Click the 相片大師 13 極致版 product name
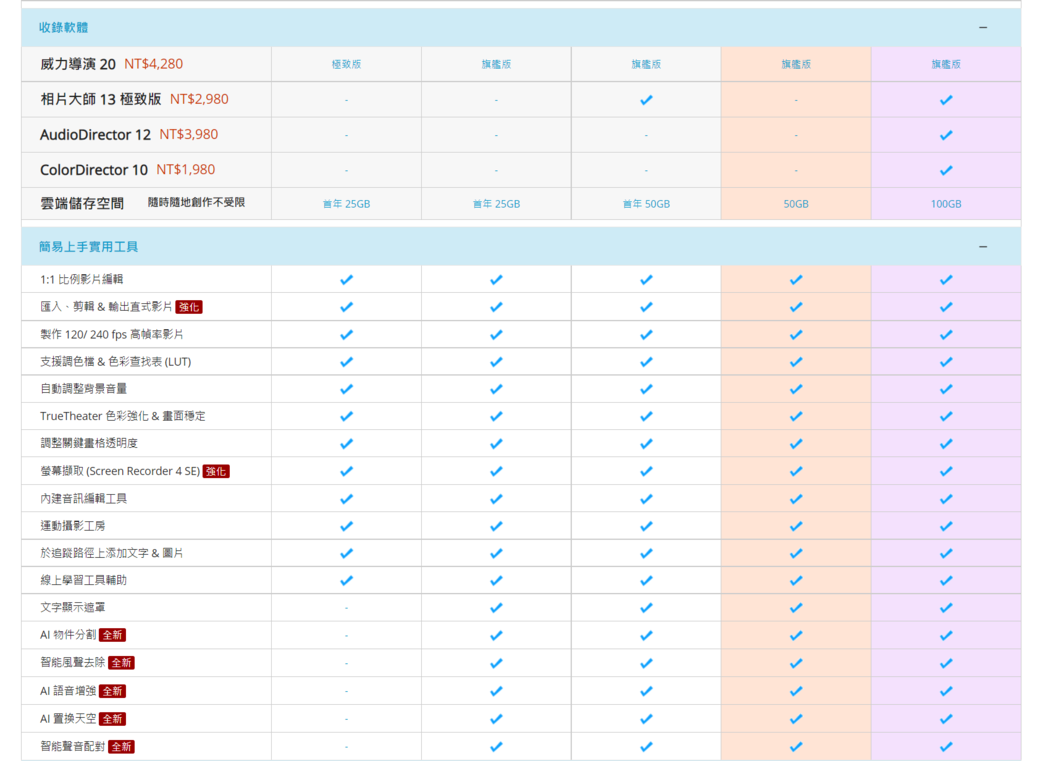 point(101,100)
